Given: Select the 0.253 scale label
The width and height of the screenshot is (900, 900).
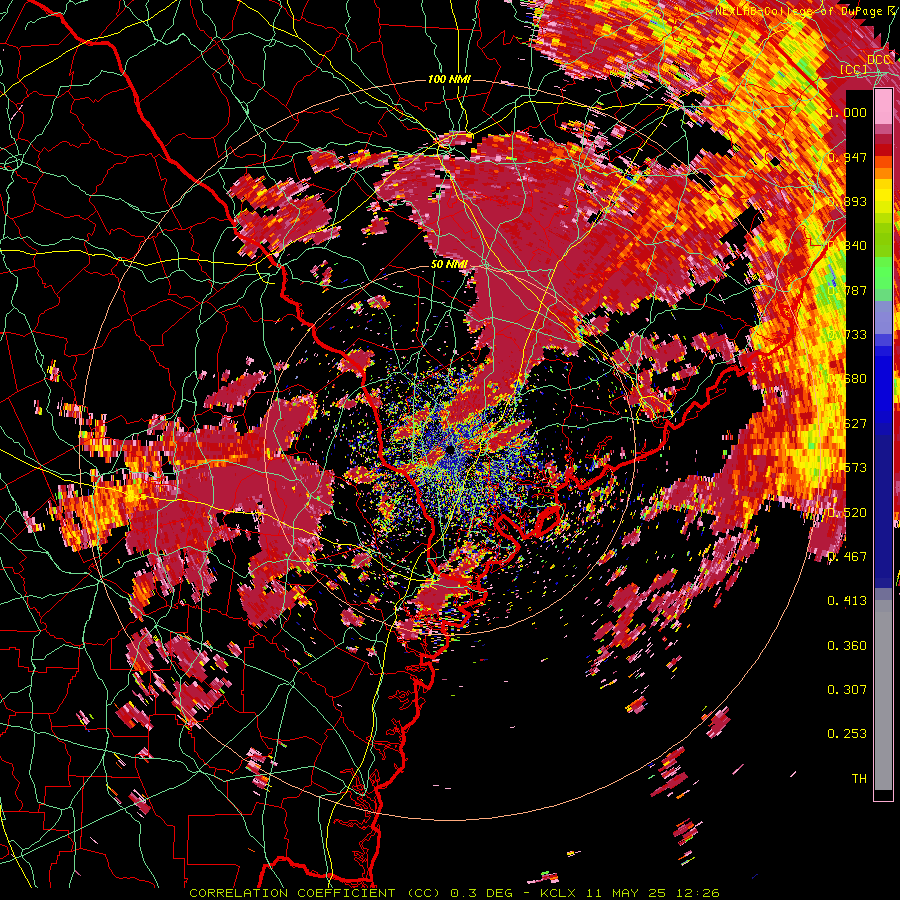Looking at the screenshot, I should [847, 734].
